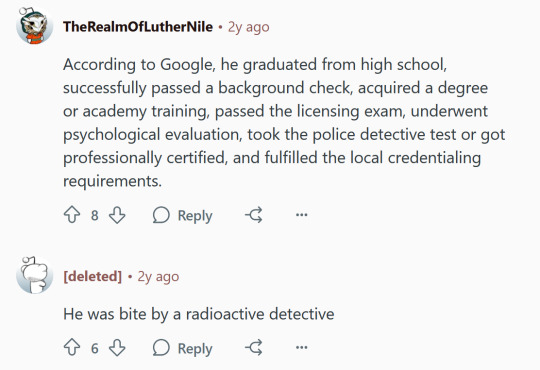
Task: Reply to TheRealmOfLutherNile's comment
Action: click(x=183, y=215)
